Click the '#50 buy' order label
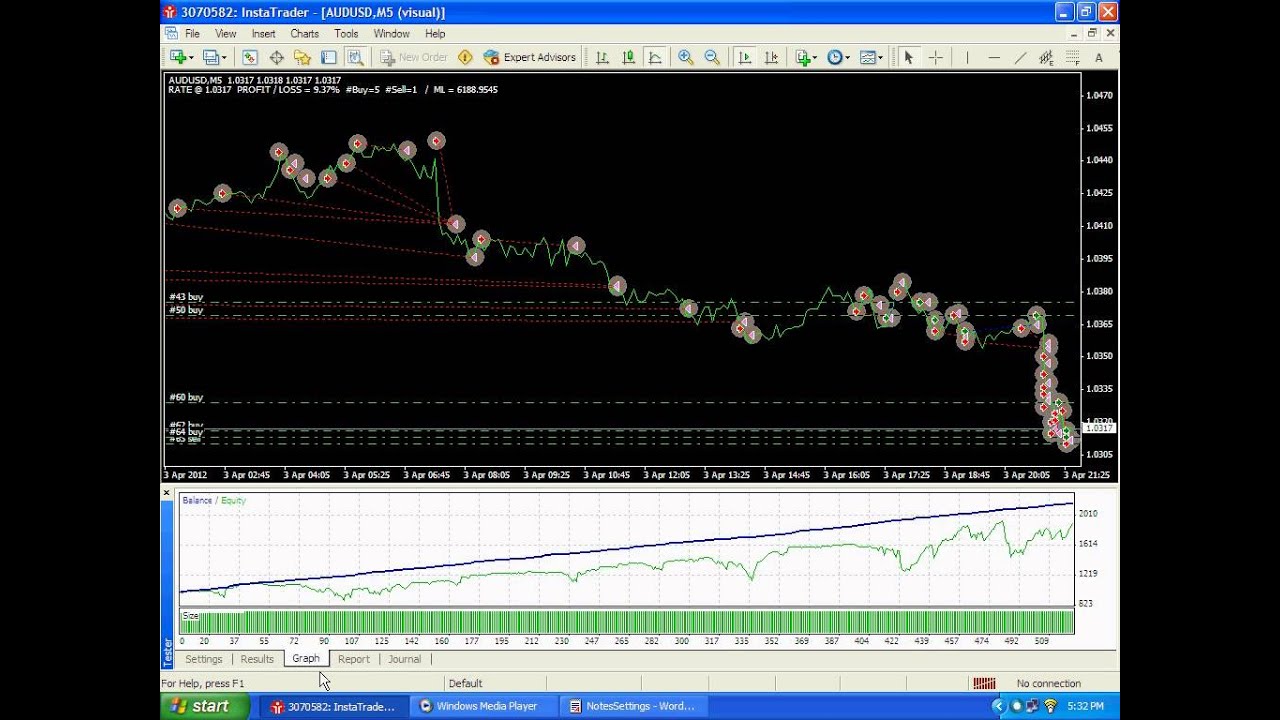Viewport: 1280px width, 720px height. coord(186,310)
